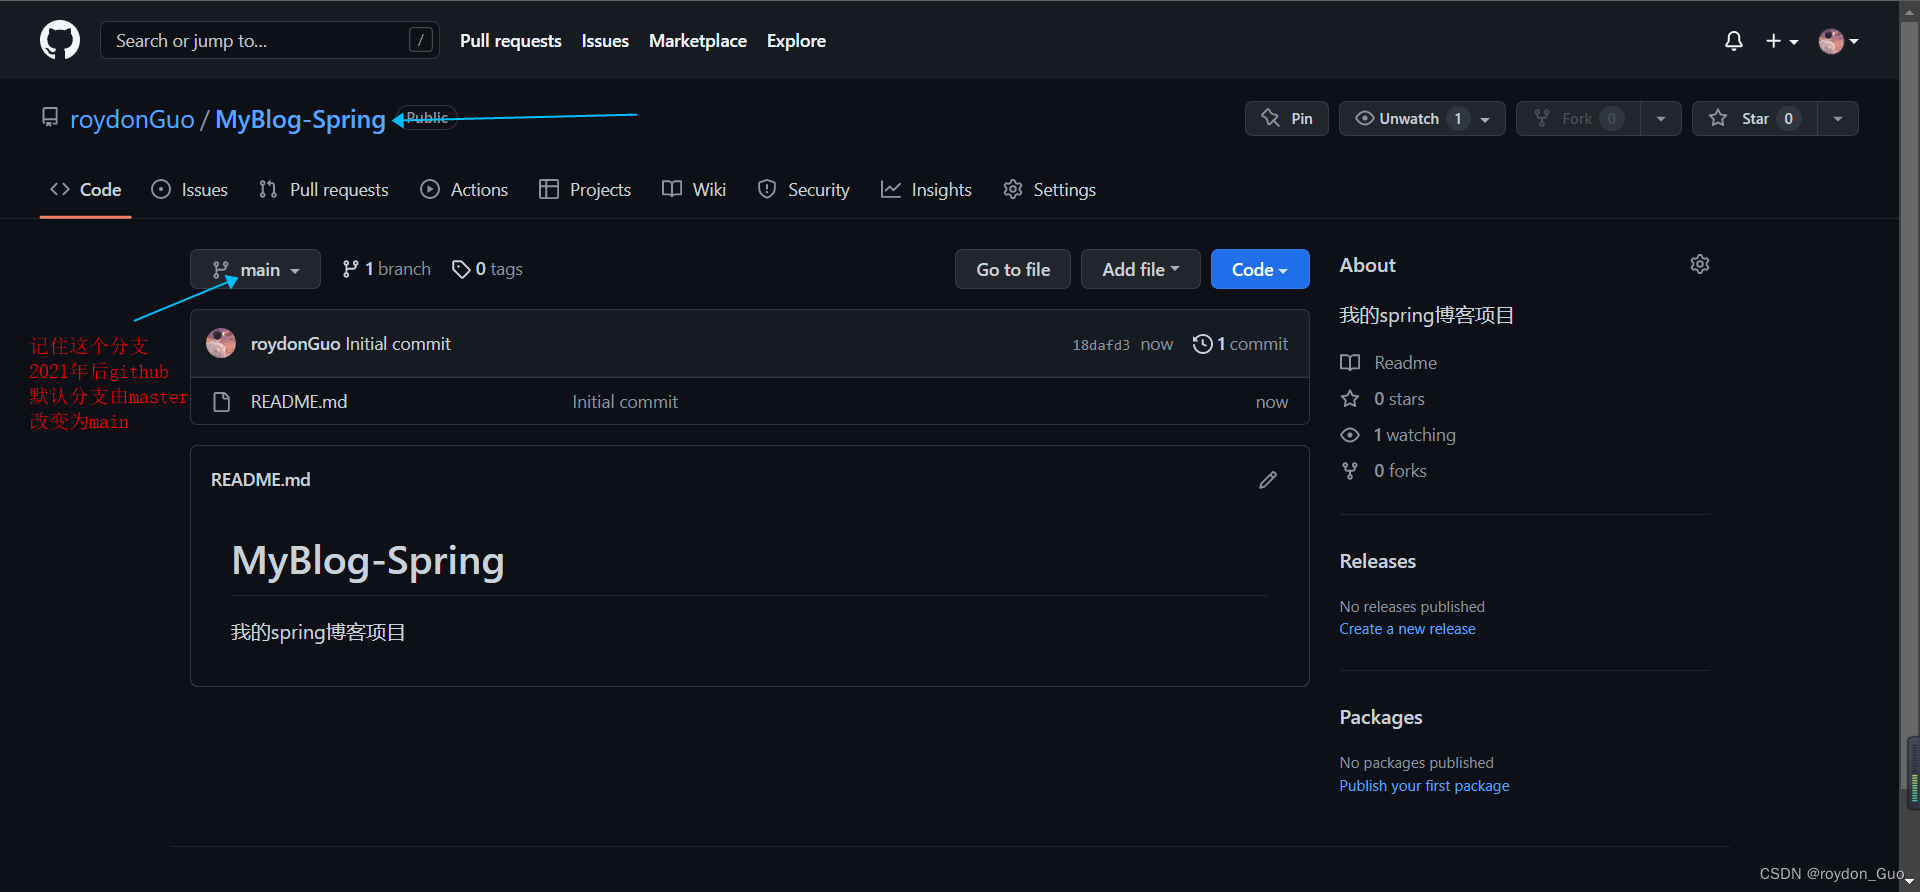This screenshot has width=1920, height=892.
Task: Open commit hash 18dafd3
Action: [1101, 345]
